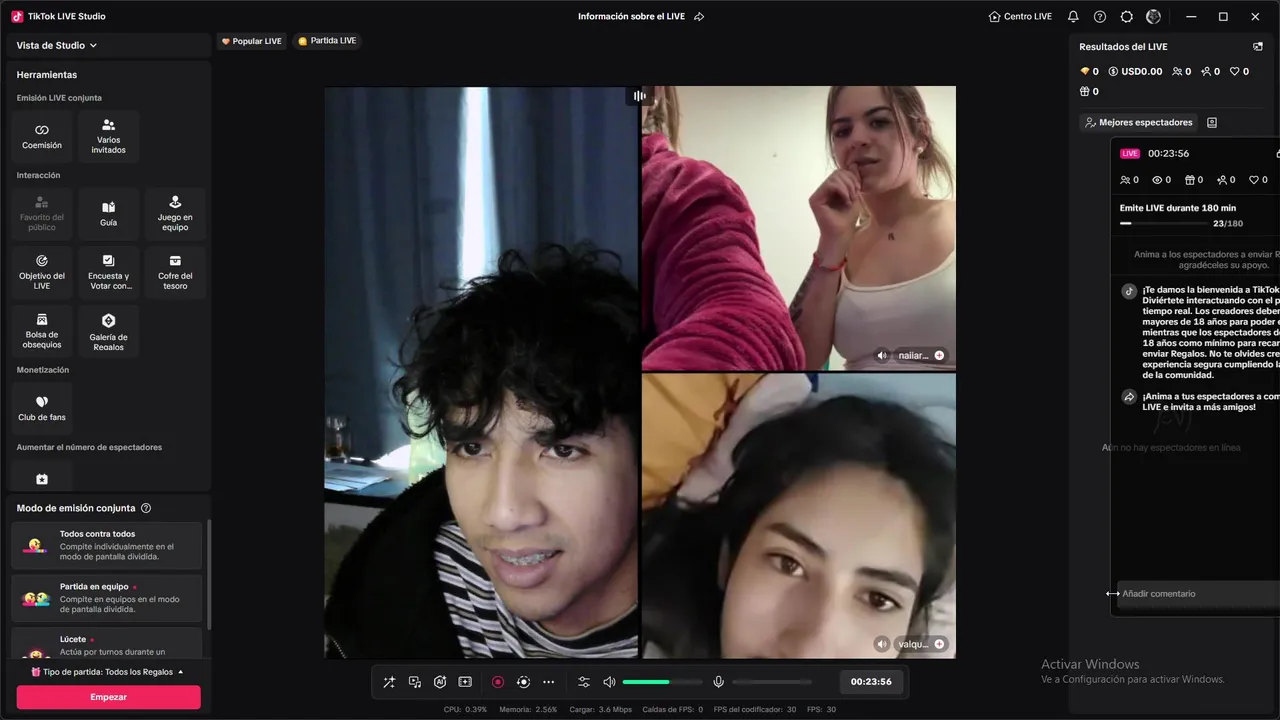Click the USD0.00 earnings stat
The image size is (1280, 720).
coord(1135,72)
